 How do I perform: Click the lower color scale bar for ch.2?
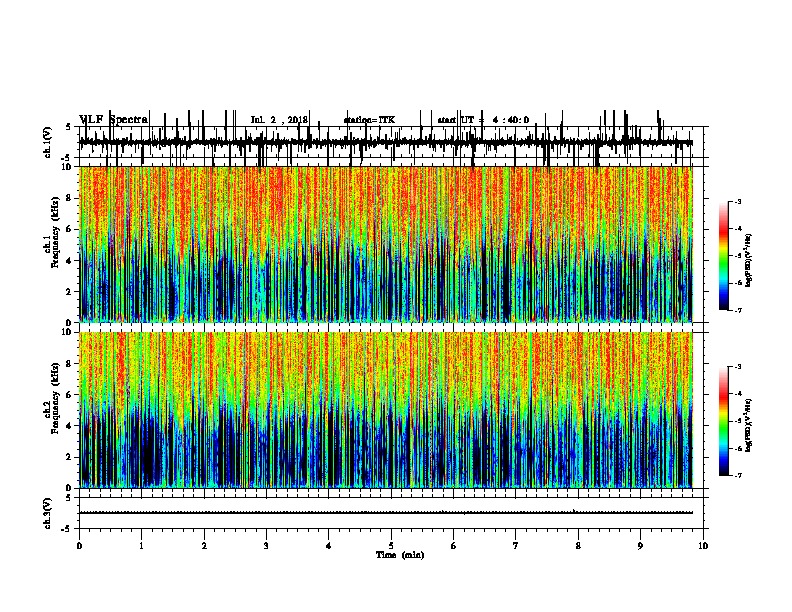tap(724, 421)
